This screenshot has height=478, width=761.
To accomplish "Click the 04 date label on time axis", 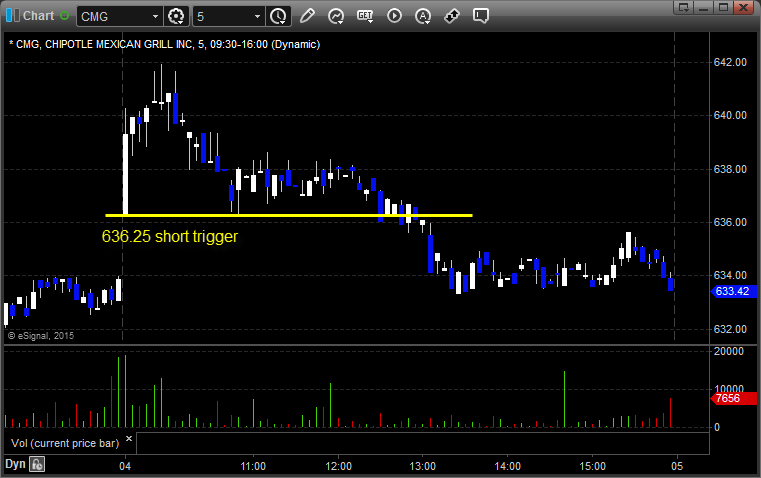I will [125, 466].
